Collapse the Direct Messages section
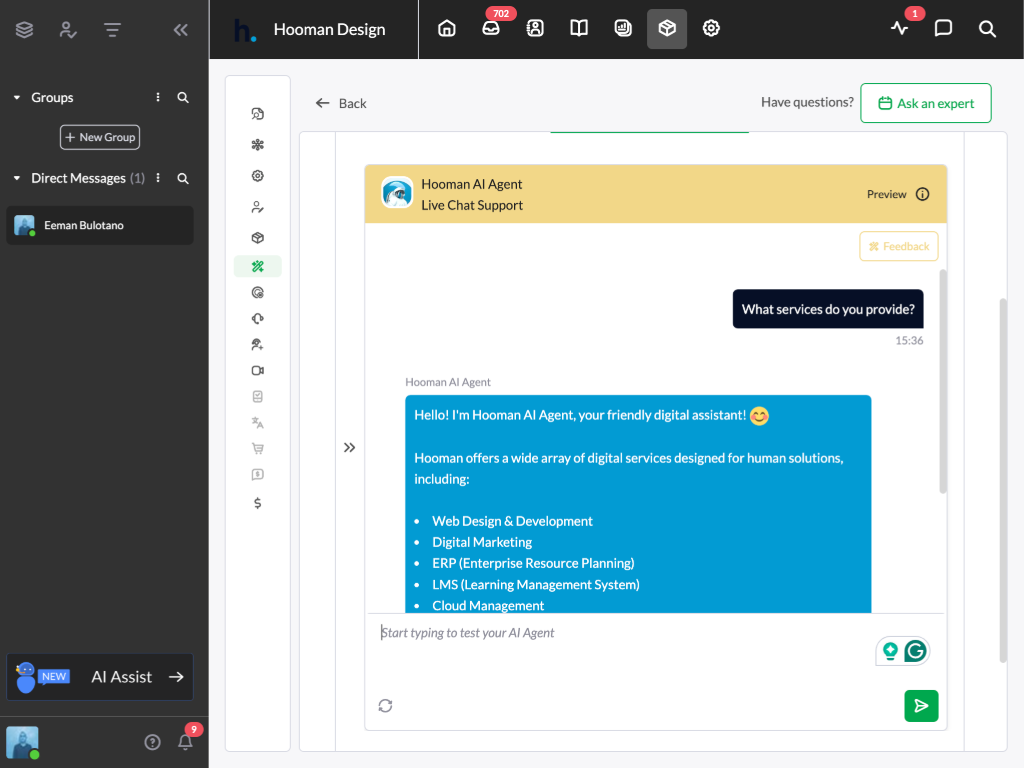Image resolution: width=1024 pixels, height=768 pixels. point(17,179)
